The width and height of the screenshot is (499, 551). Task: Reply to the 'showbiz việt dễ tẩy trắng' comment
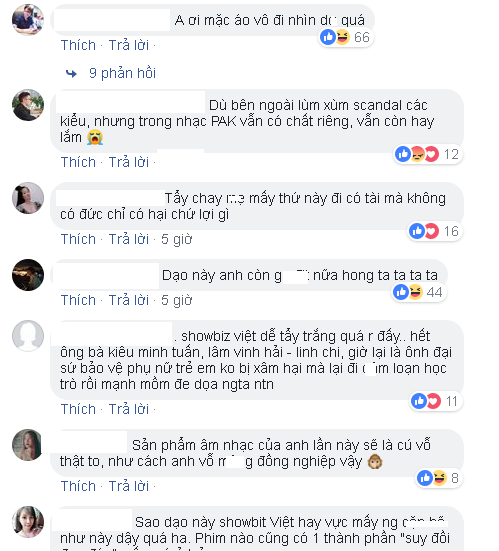click(x=129, y=409)
